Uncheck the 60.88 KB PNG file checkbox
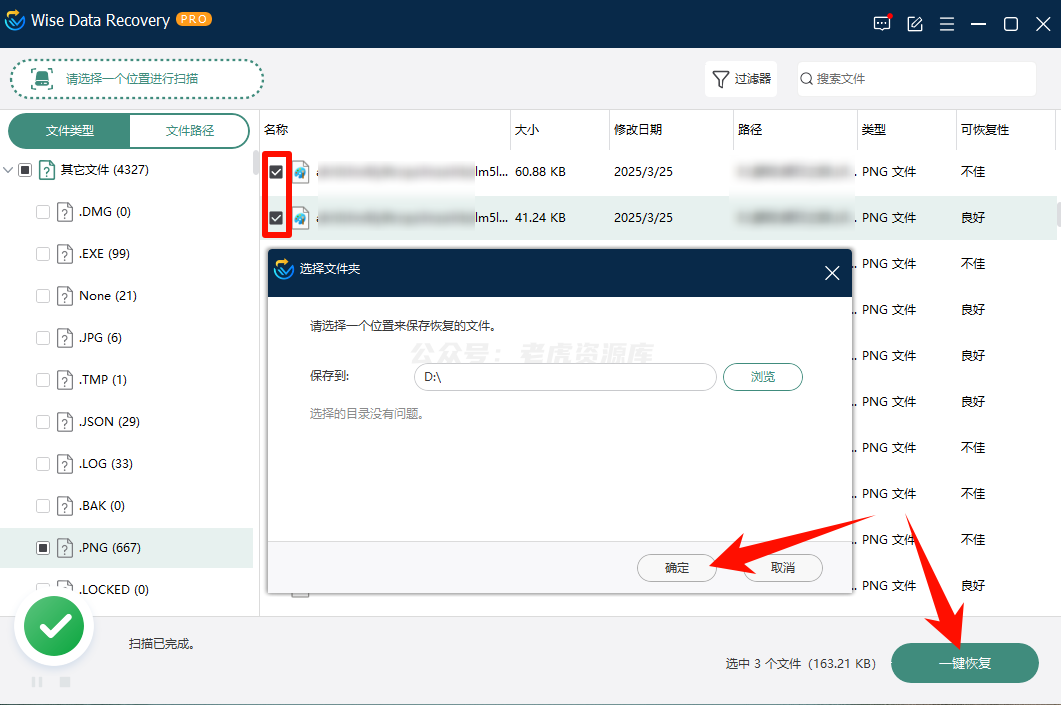Image resolution: width=1061 pixels, height=705 pixels. tap(276, 172)
